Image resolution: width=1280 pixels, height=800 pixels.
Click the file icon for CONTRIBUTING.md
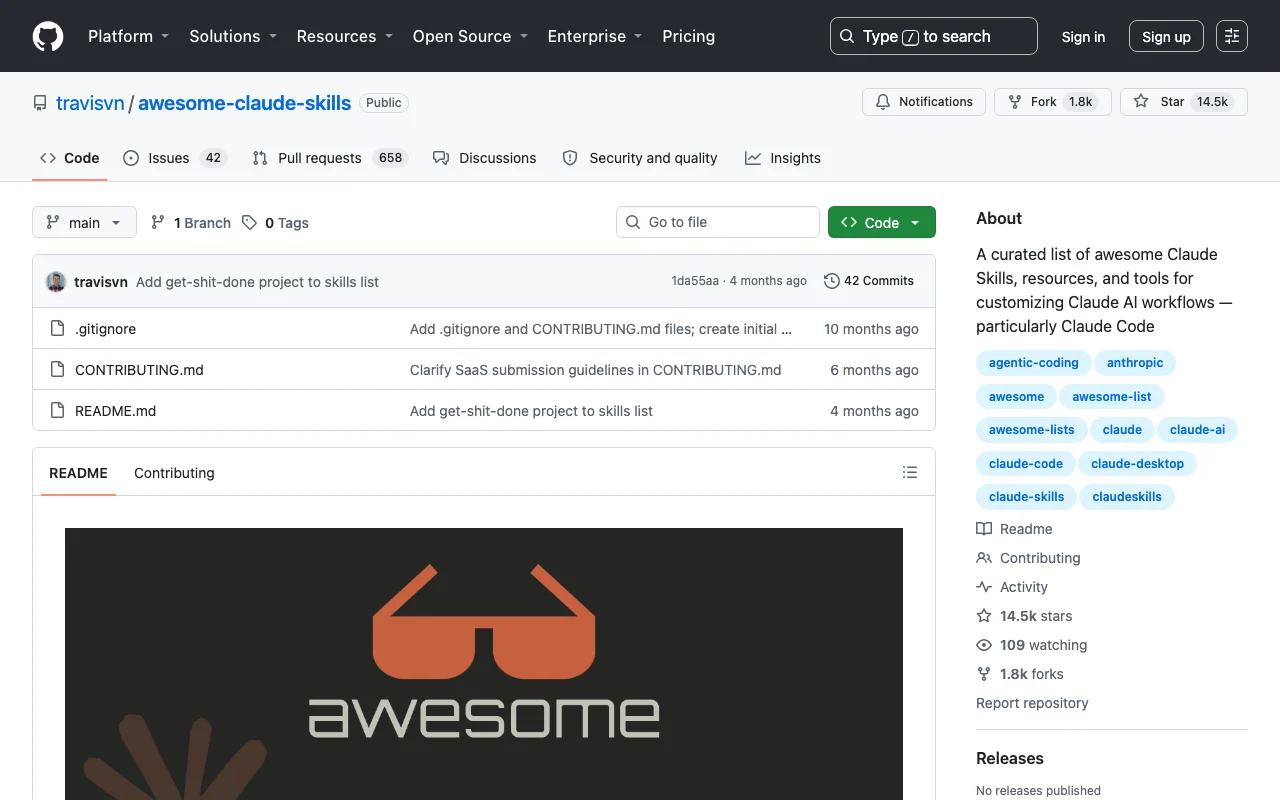coord(57,370)
